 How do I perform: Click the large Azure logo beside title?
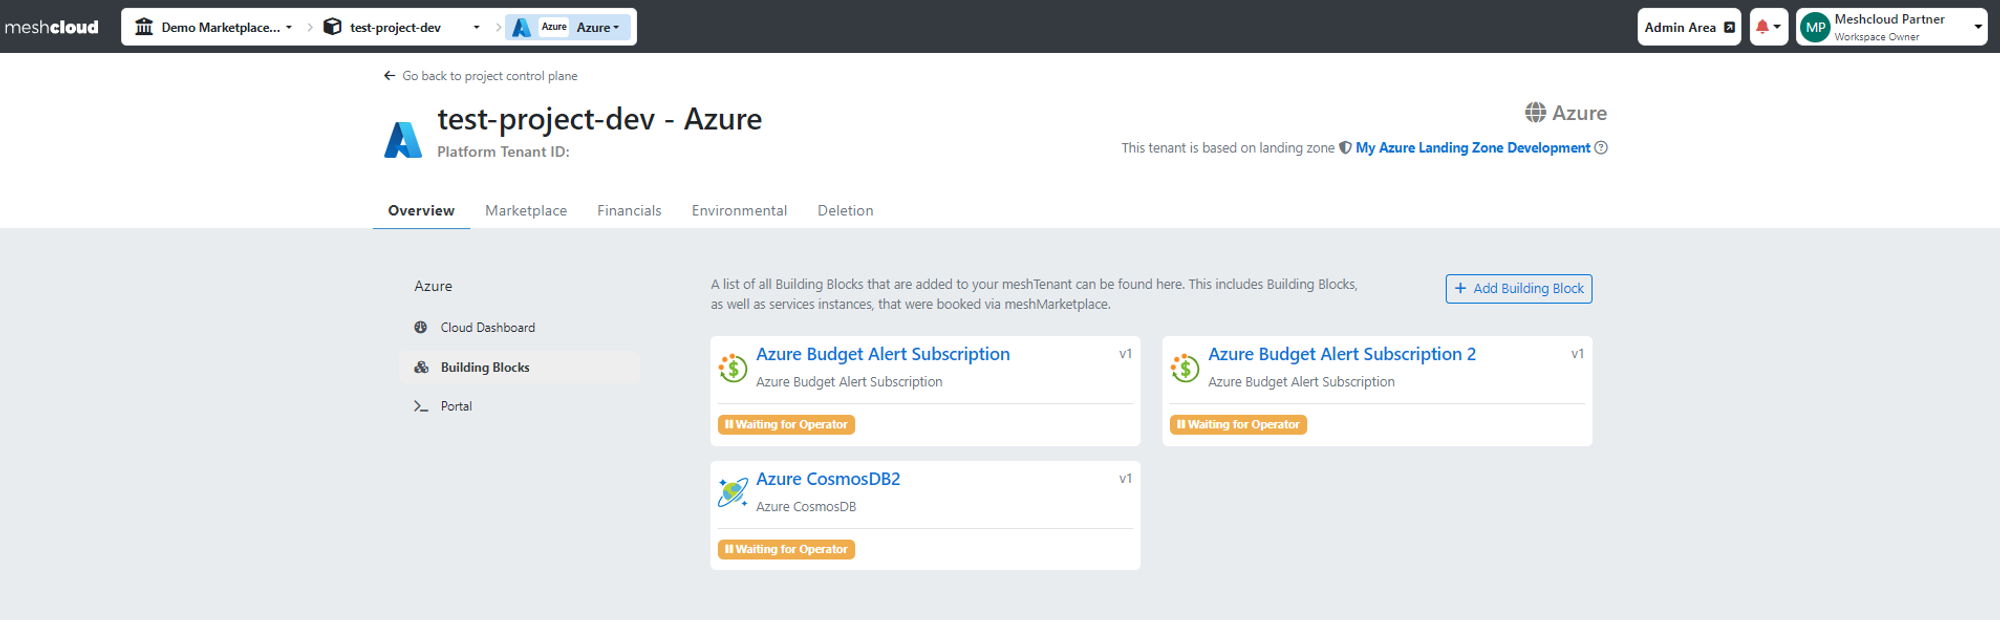point(403,139)
